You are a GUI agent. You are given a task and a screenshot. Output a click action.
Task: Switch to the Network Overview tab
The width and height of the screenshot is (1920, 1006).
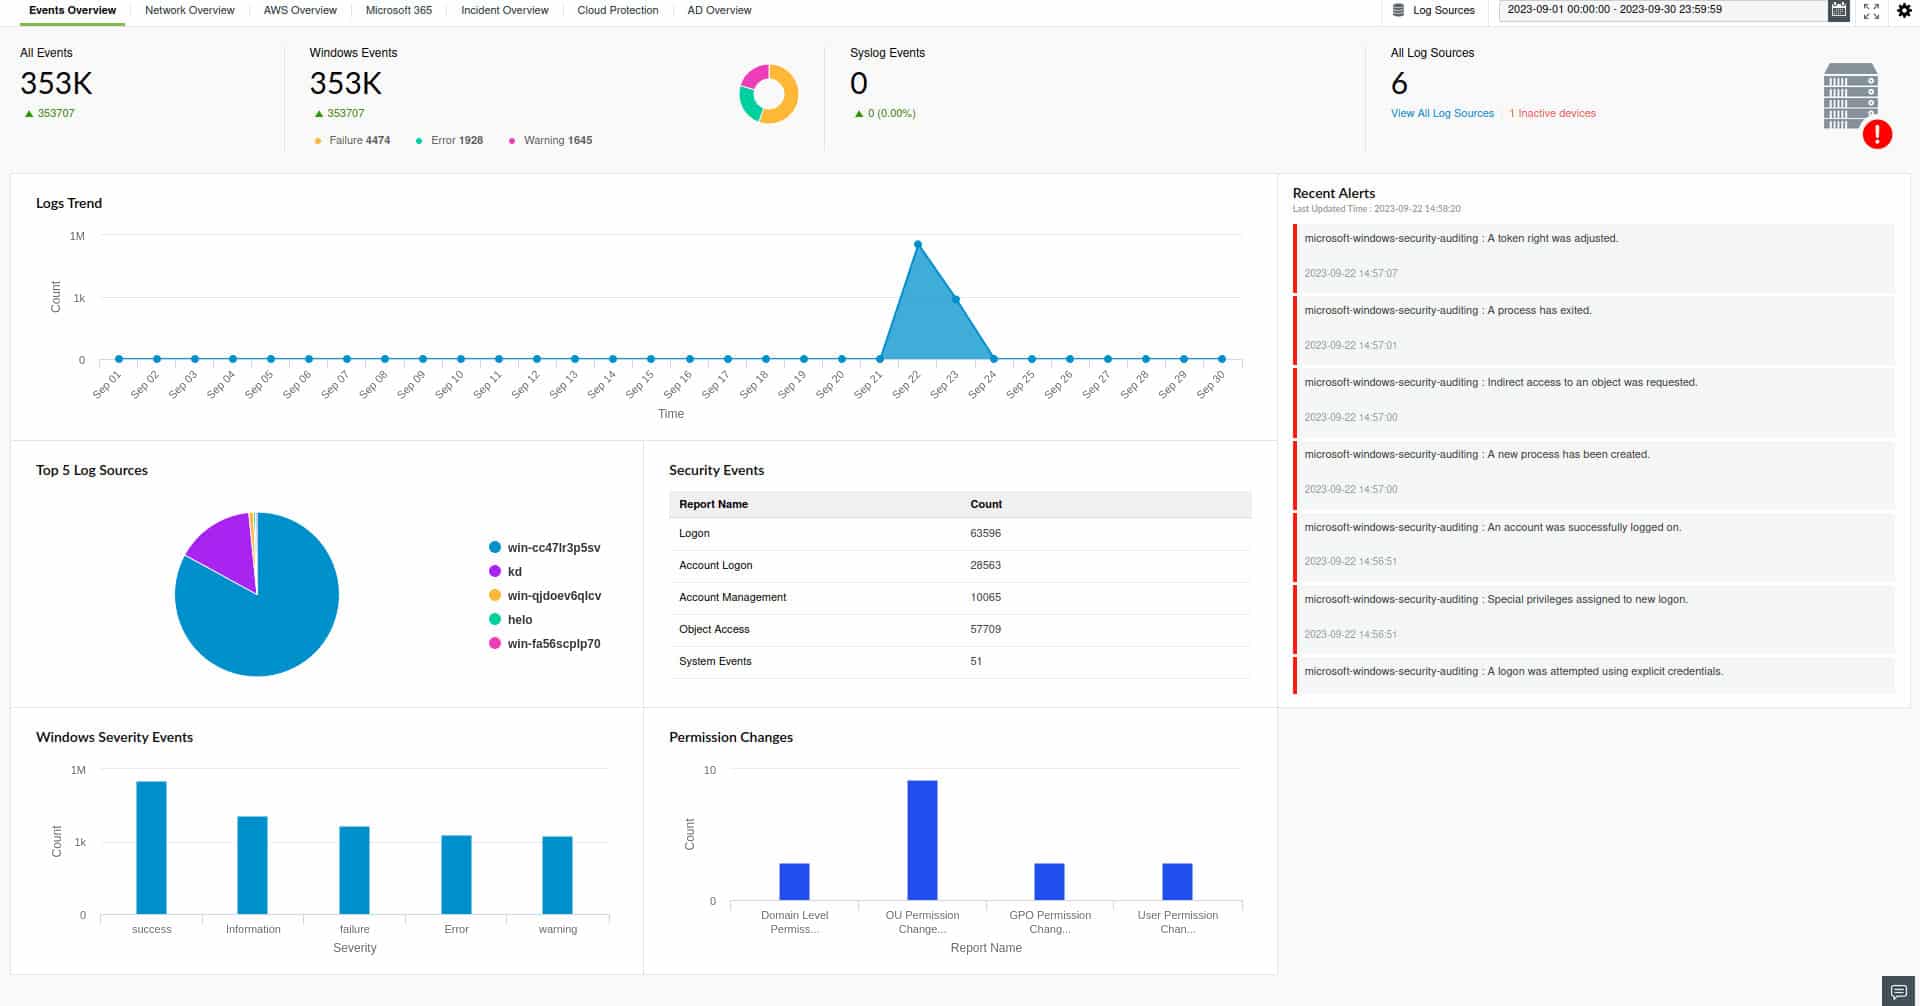[x=189, y=10]
